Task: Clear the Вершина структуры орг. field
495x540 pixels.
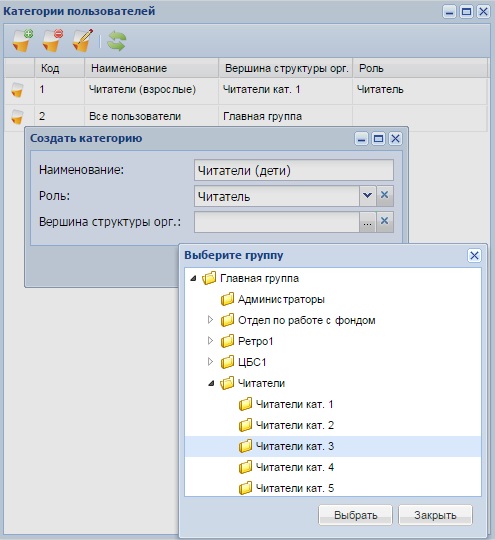Action: [x=384, y=222]
